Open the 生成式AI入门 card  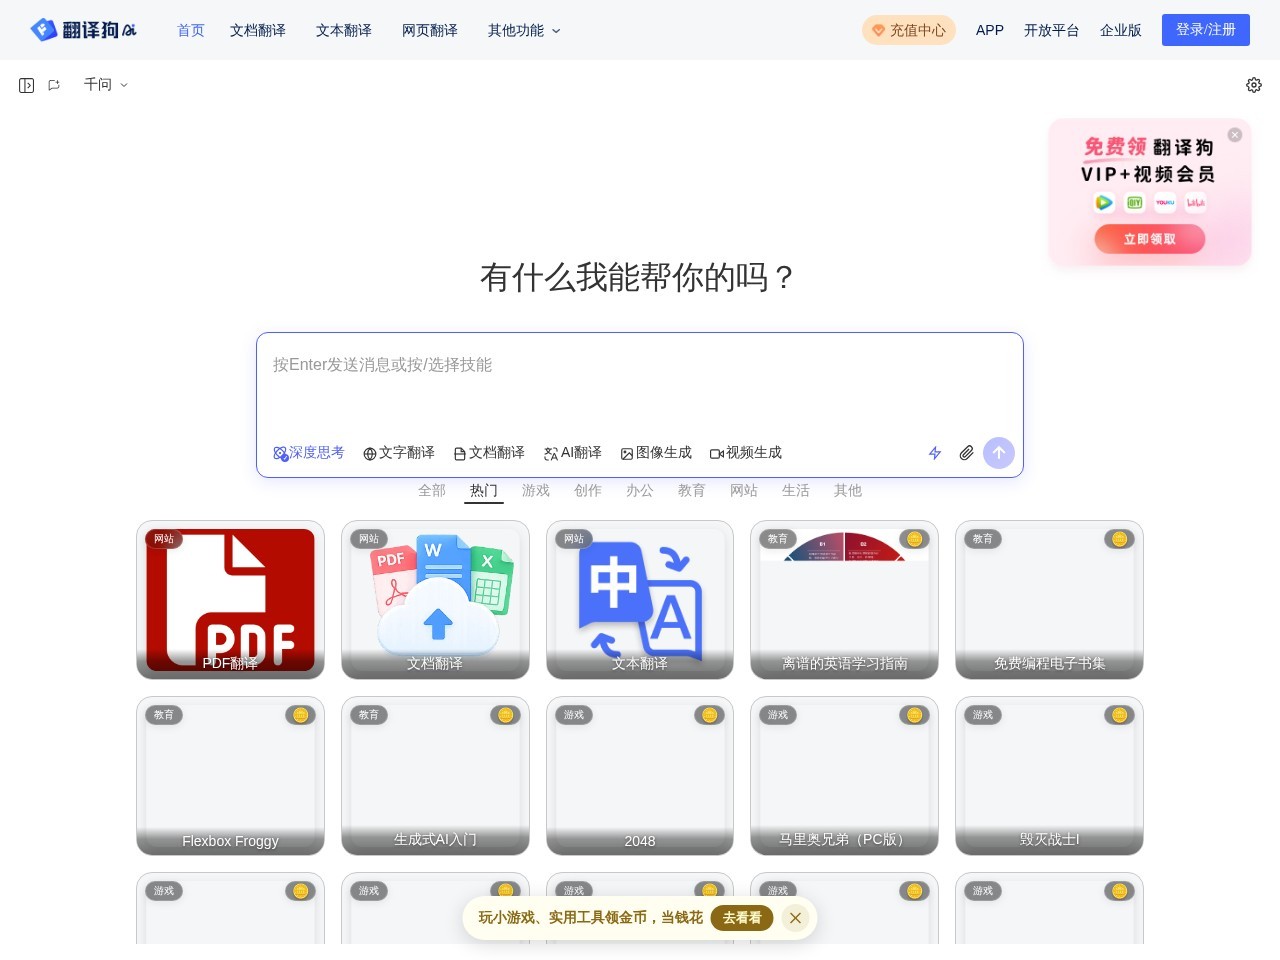(435, 776)
